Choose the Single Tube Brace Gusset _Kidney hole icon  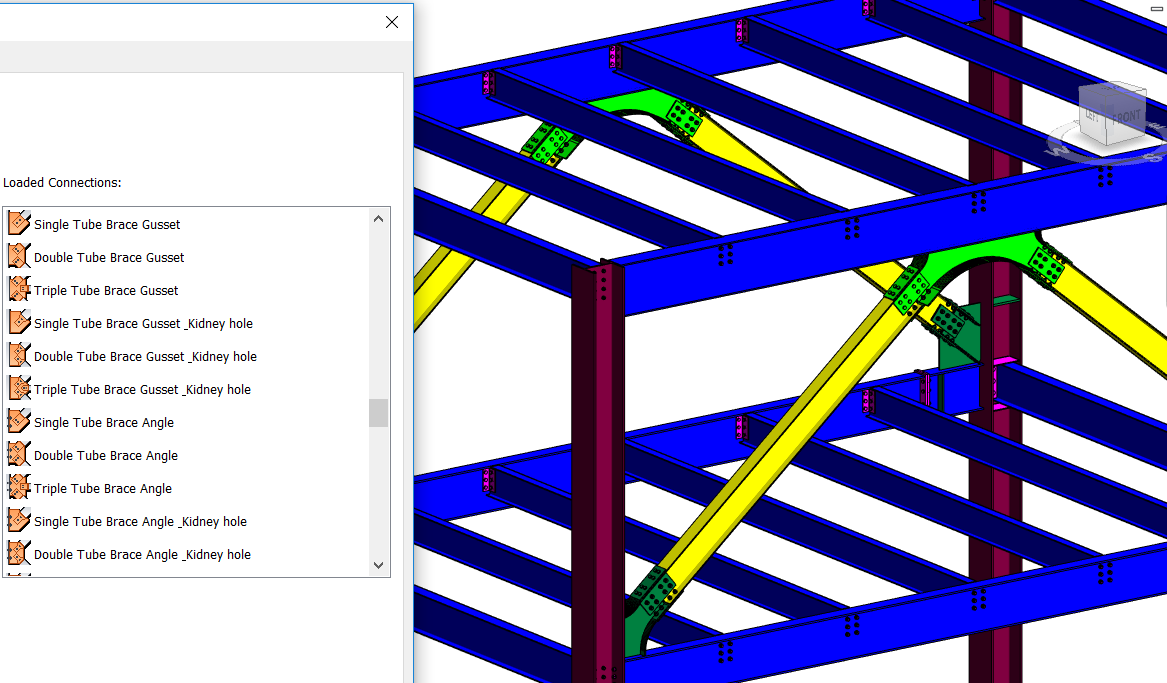pos(18,322)
